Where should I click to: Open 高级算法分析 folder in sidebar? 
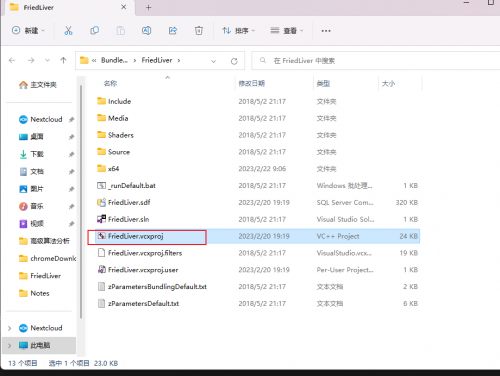(44, 241)
